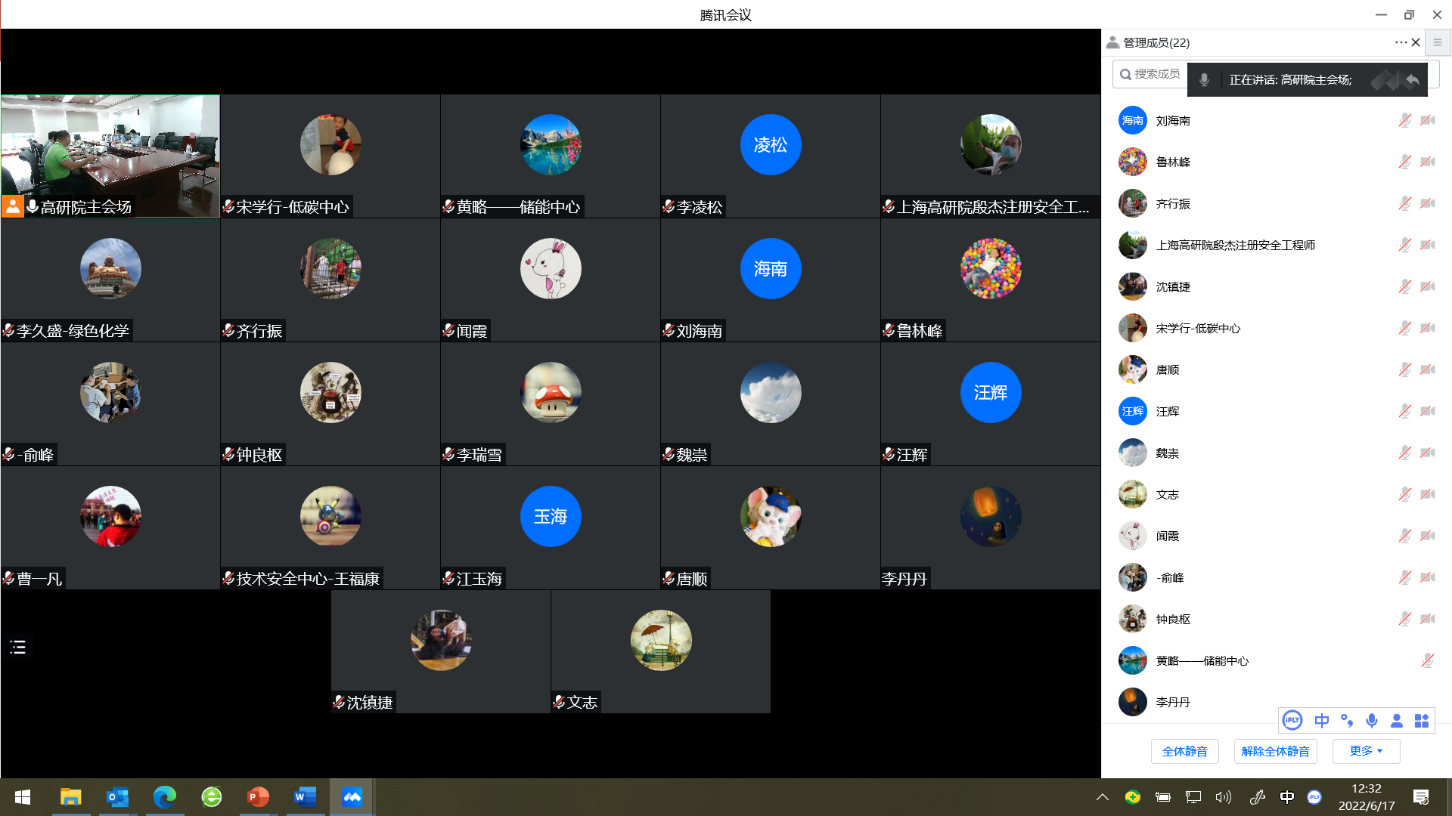The image size is (1452, 816).
Task: Show hidden icons in the system tray
Action: tap(1102, 797)
